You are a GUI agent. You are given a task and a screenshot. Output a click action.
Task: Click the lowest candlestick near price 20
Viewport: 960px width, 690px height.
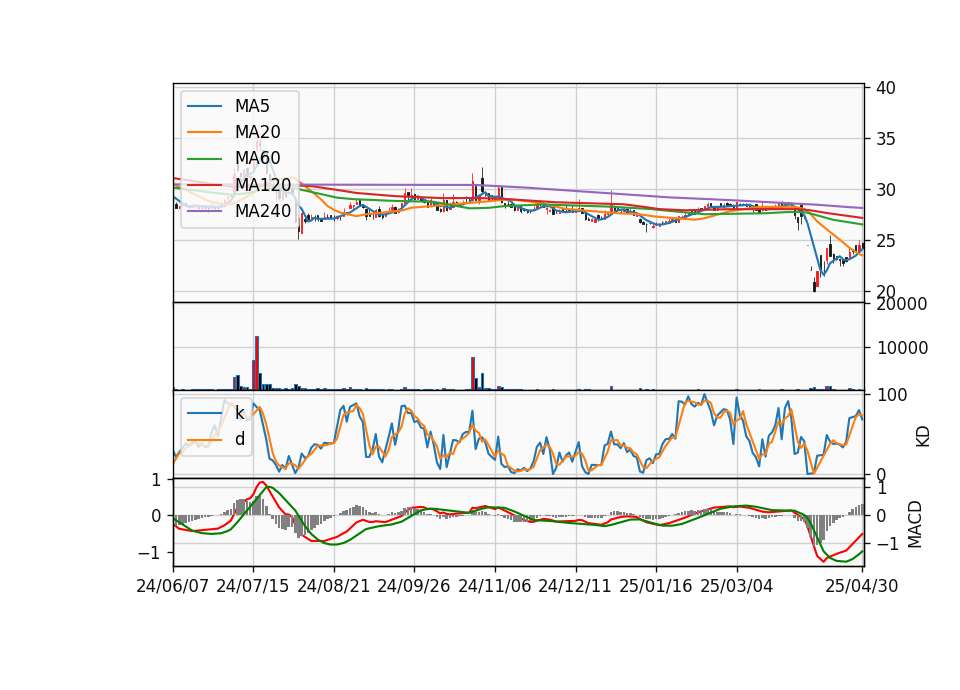point(814,286)
